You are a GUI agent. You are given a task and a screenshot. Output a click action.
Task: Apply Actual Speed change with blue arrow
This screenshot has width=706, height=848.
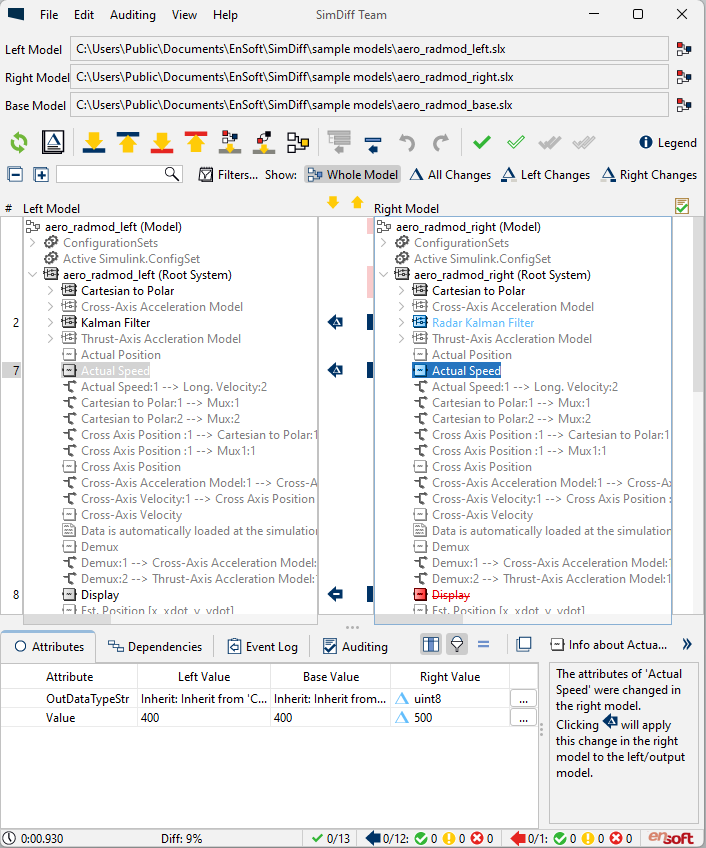(x=335, y=370)
